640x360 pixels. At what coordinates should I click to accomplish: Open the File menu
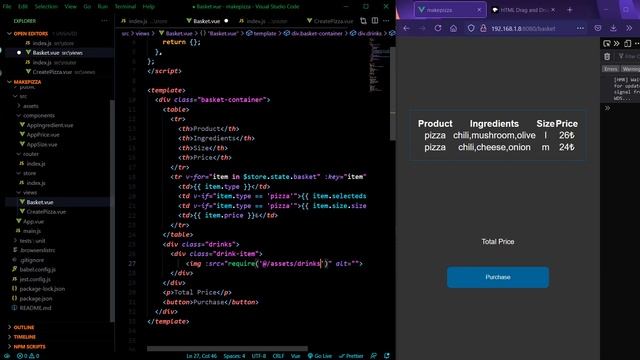tap(7, 7)
